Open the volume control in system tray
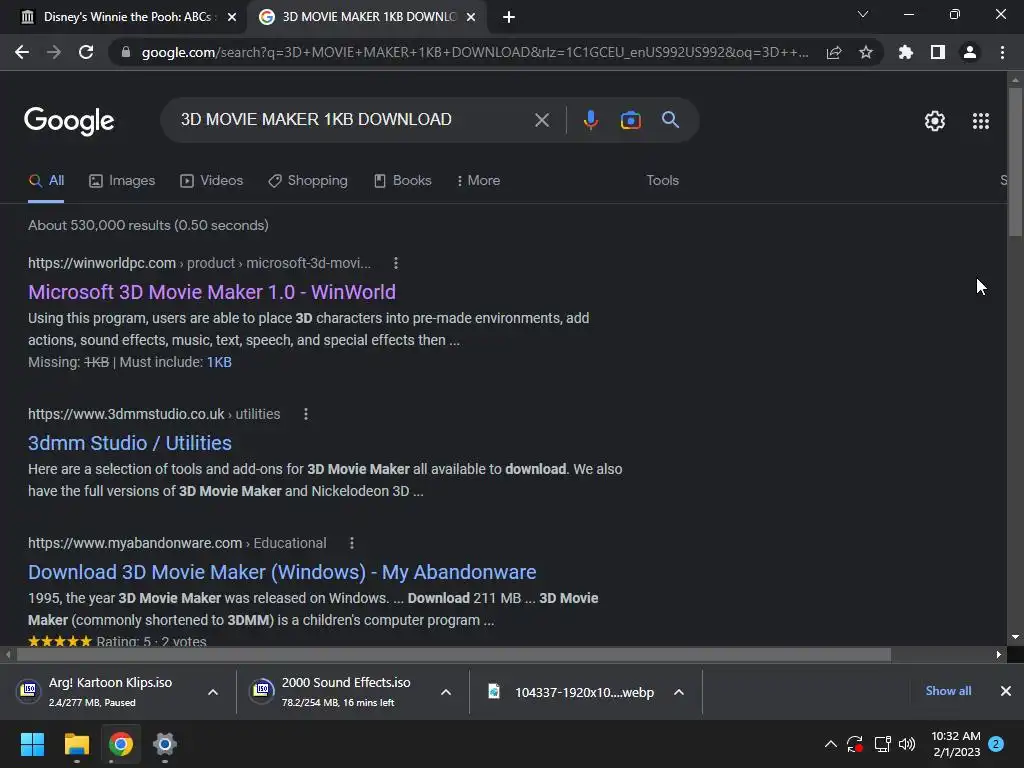The height and width of the screenshot is (768, 1024). [x=906, y=744]
